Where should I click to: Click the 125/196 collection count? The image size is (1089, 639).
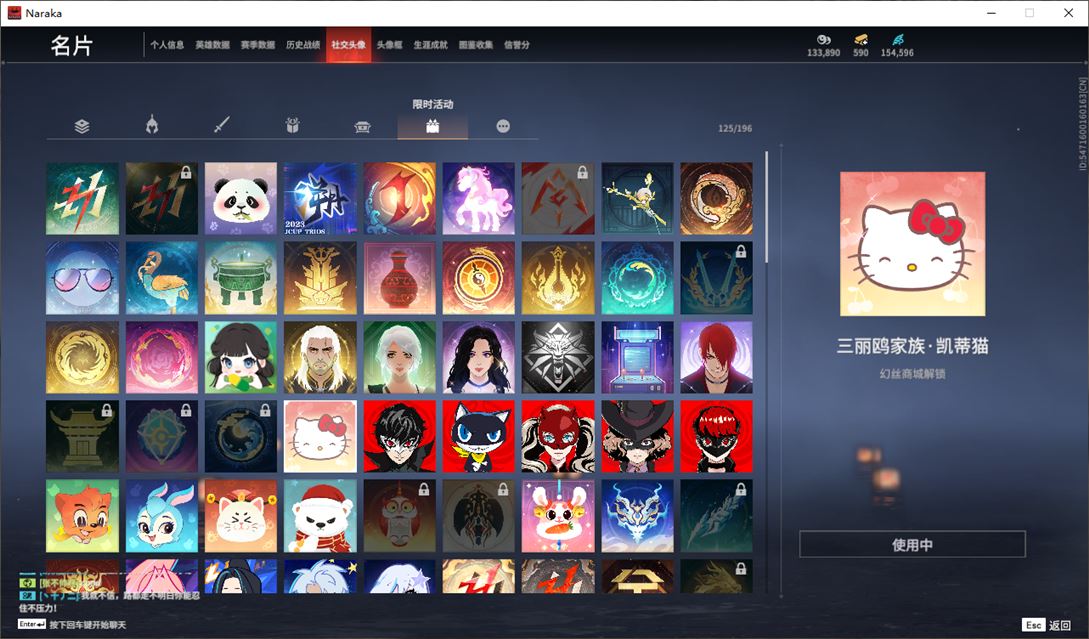735,128
